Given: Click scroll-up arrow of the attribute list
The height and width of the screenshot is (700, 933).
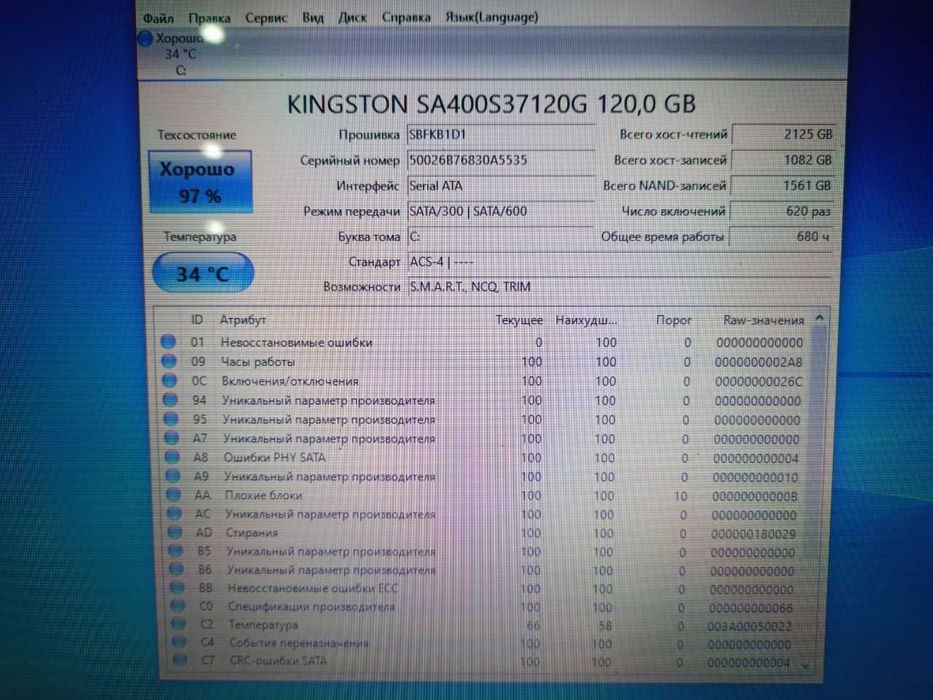Looking at the screenshot, I should [x=819, y=318].
